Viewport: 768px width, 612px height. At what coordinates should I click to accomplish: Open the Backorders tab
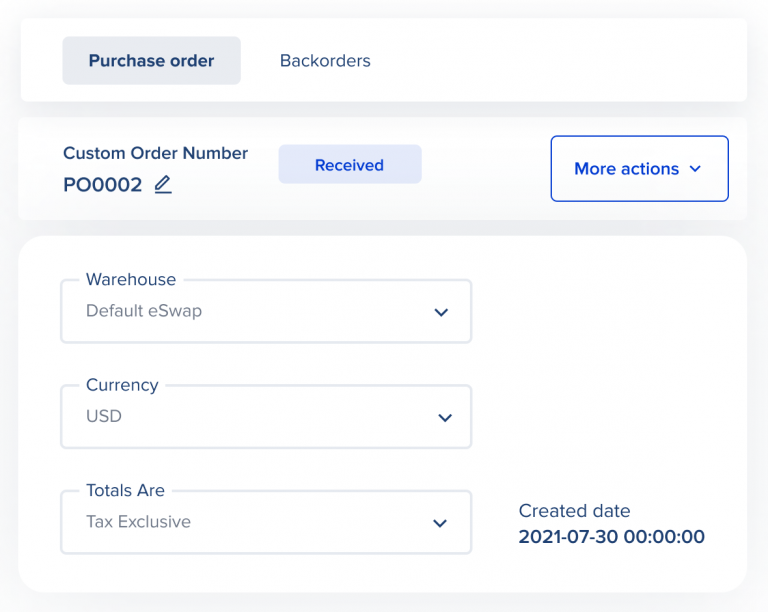click(x=325, y=61)
